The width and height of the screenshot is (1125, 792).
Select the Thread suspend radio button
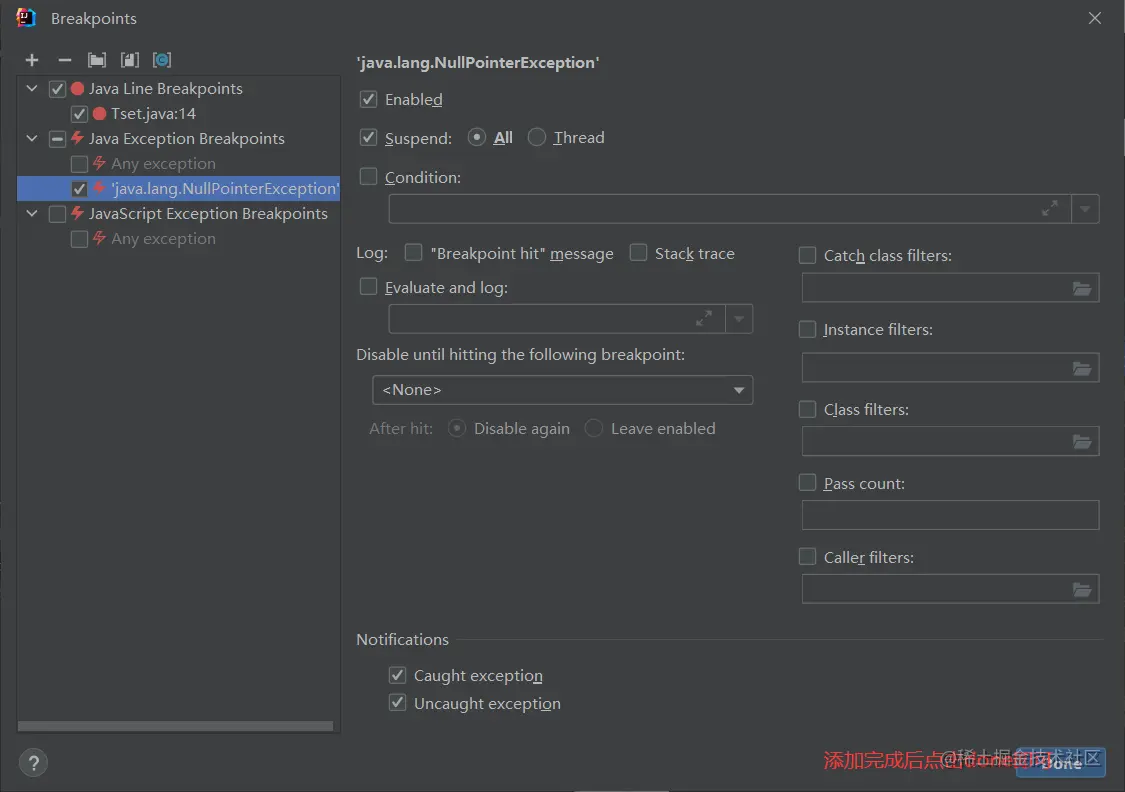pyautogui.click(x=537, y=137)
